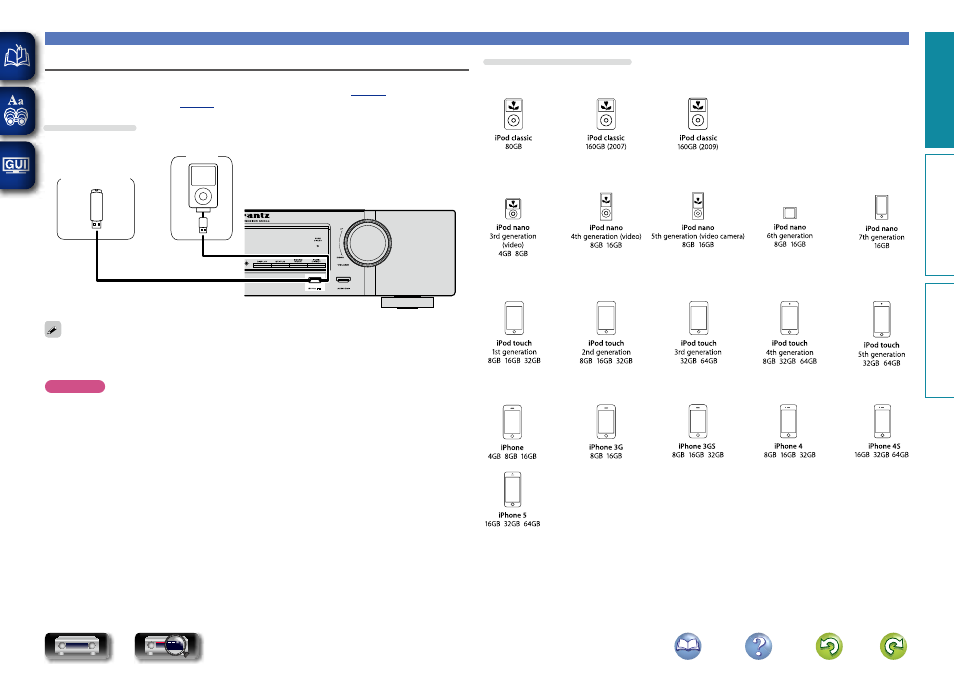Screen dimensions: 954x674
Task: Click the "iPod classic 80GB" label text
Action: (514, 142)
